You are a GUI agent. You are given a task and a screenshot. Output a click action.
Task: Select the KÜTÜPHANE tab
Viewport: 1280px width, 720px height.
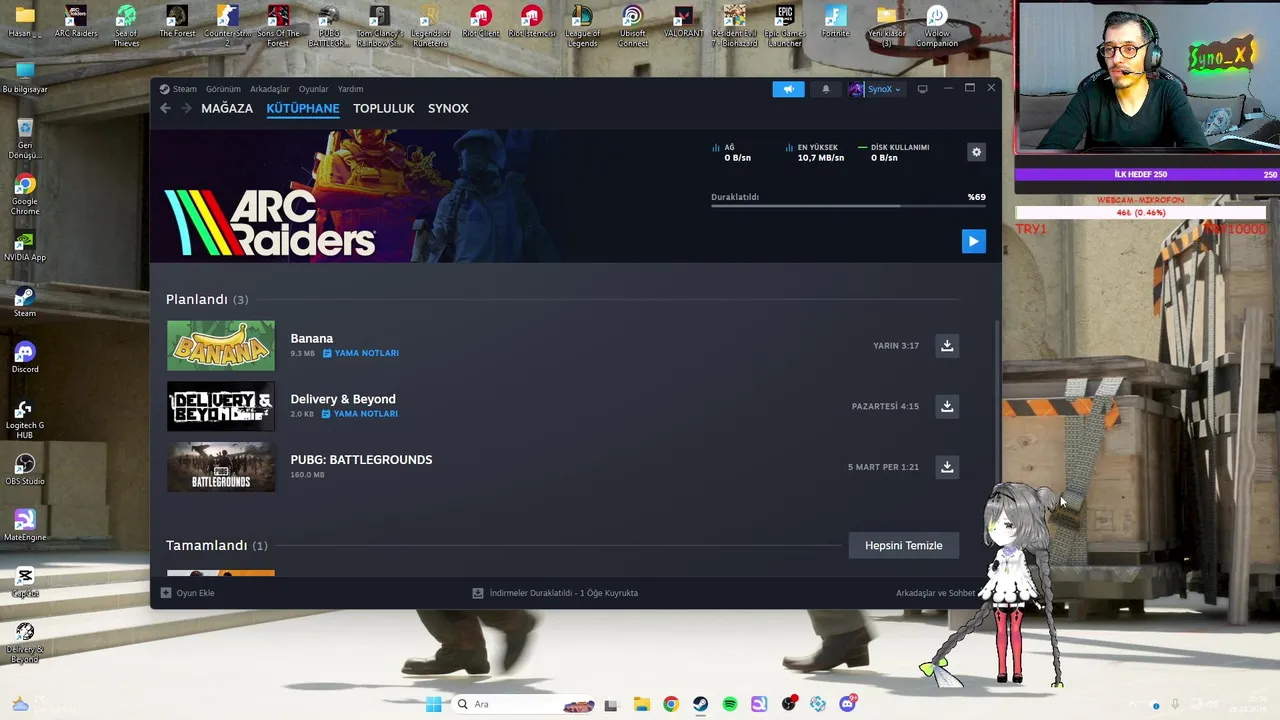point(303,108)
